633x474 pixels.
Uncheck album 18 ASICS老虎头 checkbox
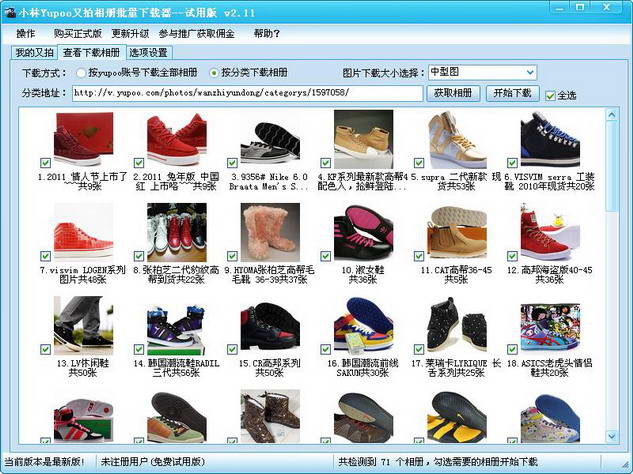512,349
